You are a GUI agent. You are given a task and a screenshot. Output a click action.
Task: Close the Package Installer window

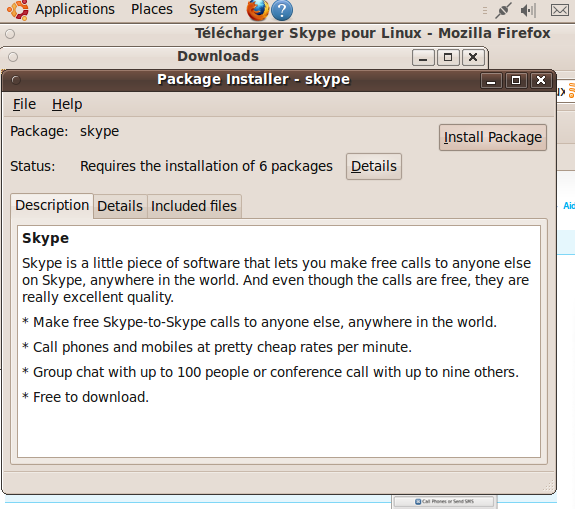(x=541, y=80)
